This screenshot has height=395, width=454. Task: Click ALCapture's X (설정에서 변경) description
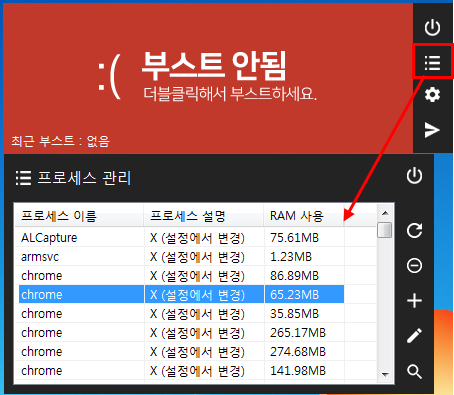pos(197,238)
